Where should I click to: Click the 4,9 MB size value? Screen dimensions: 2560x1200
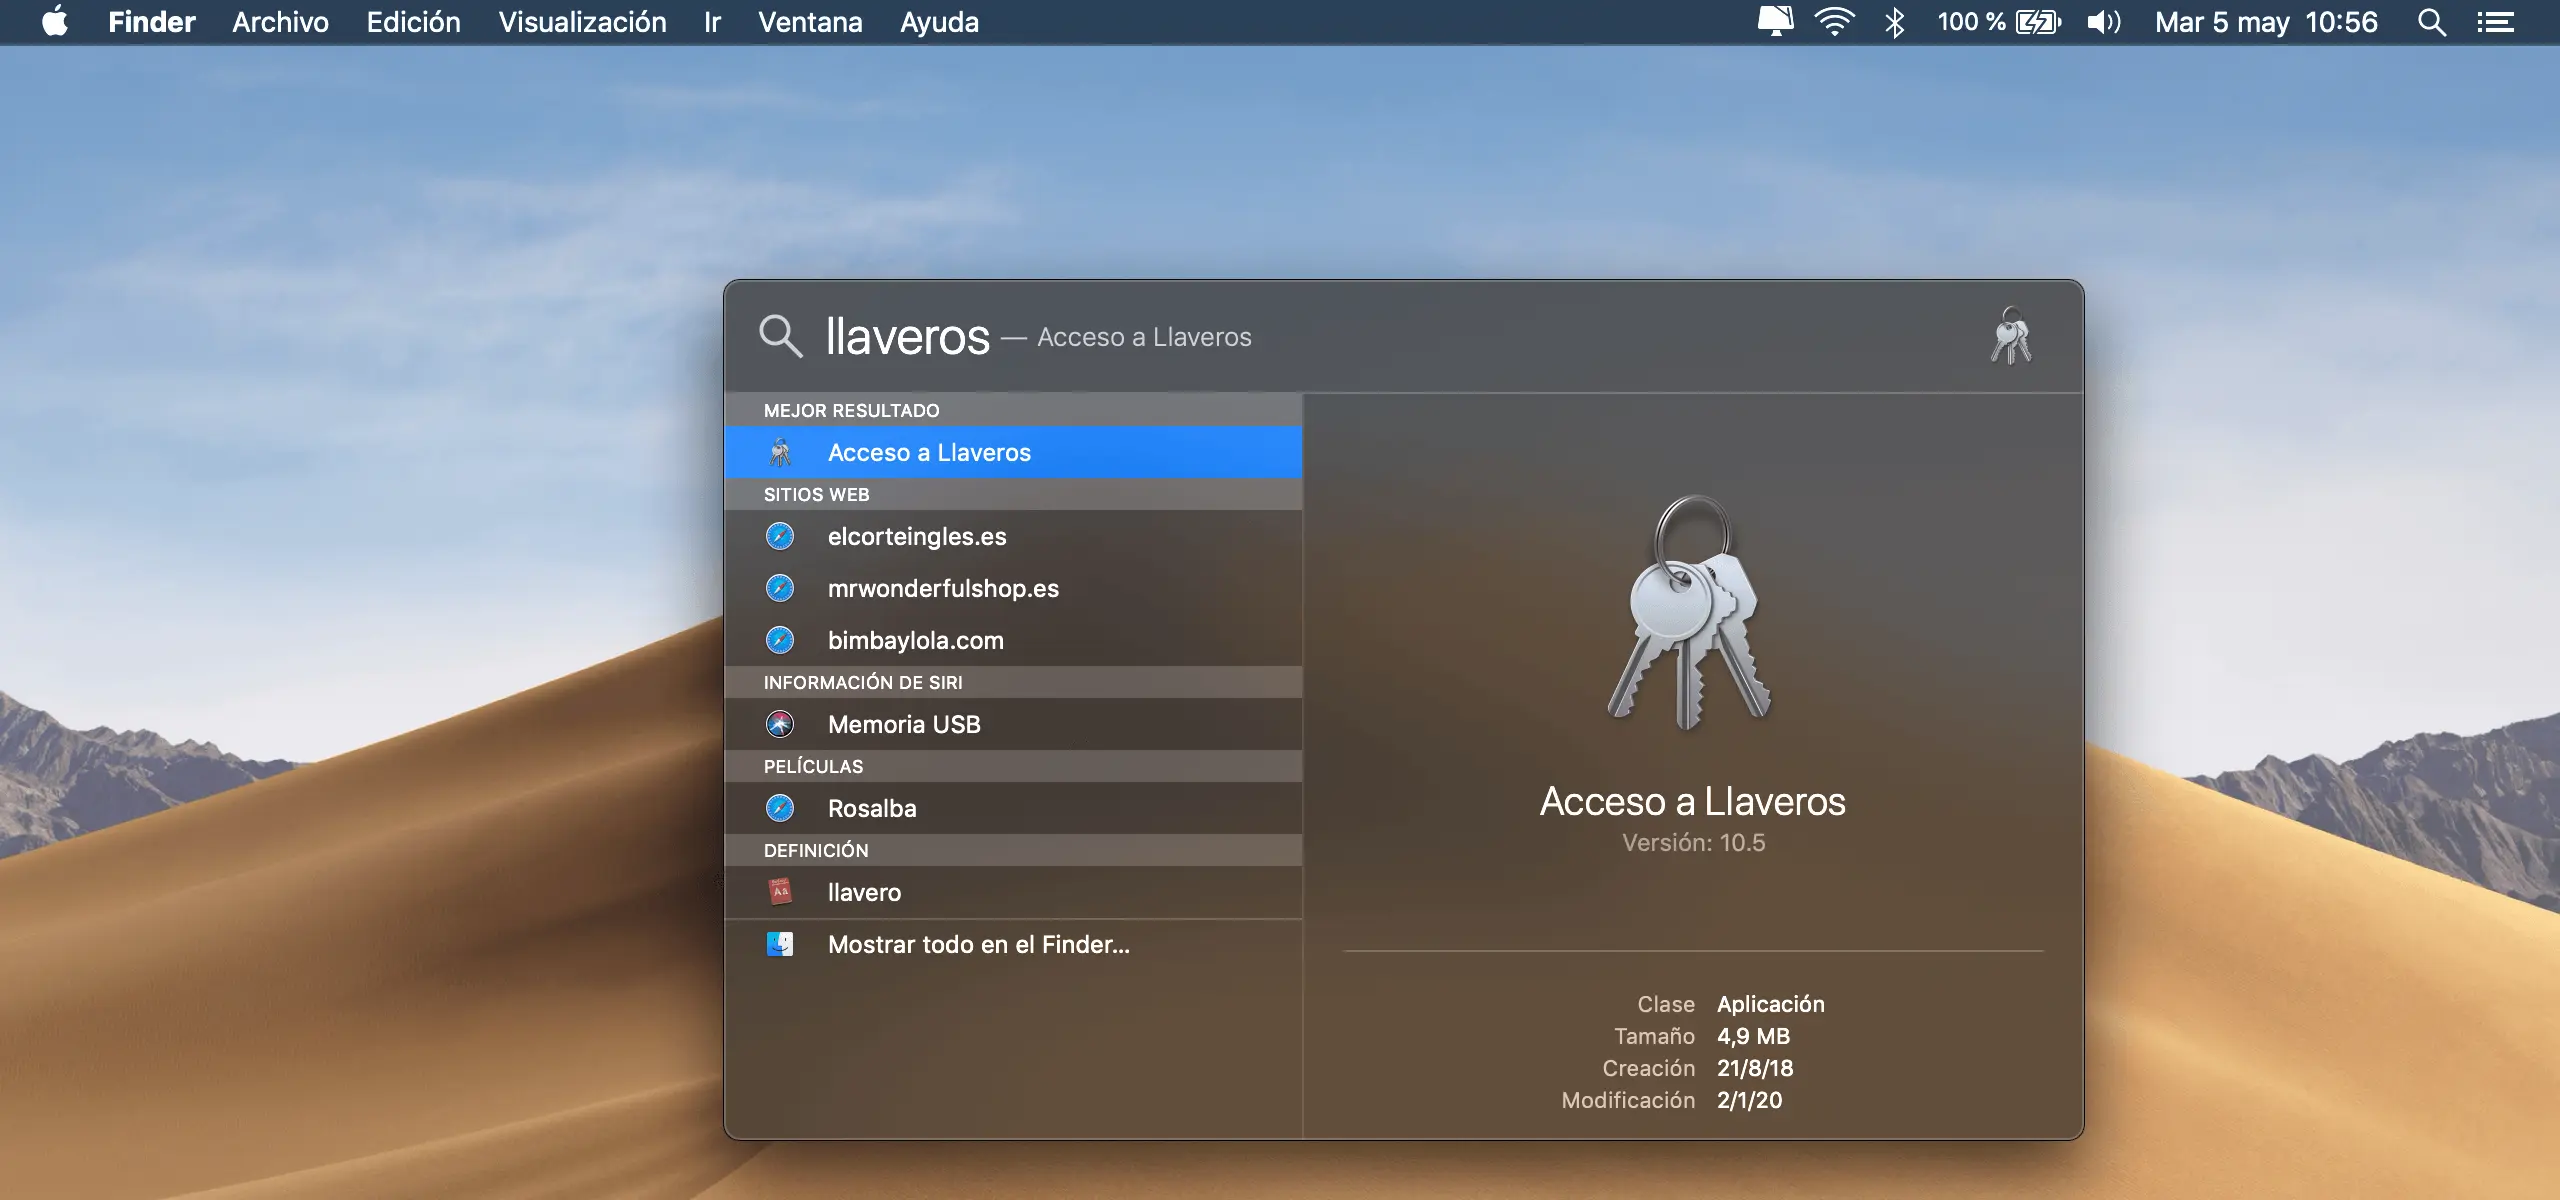click(x=1753, y=1036)
